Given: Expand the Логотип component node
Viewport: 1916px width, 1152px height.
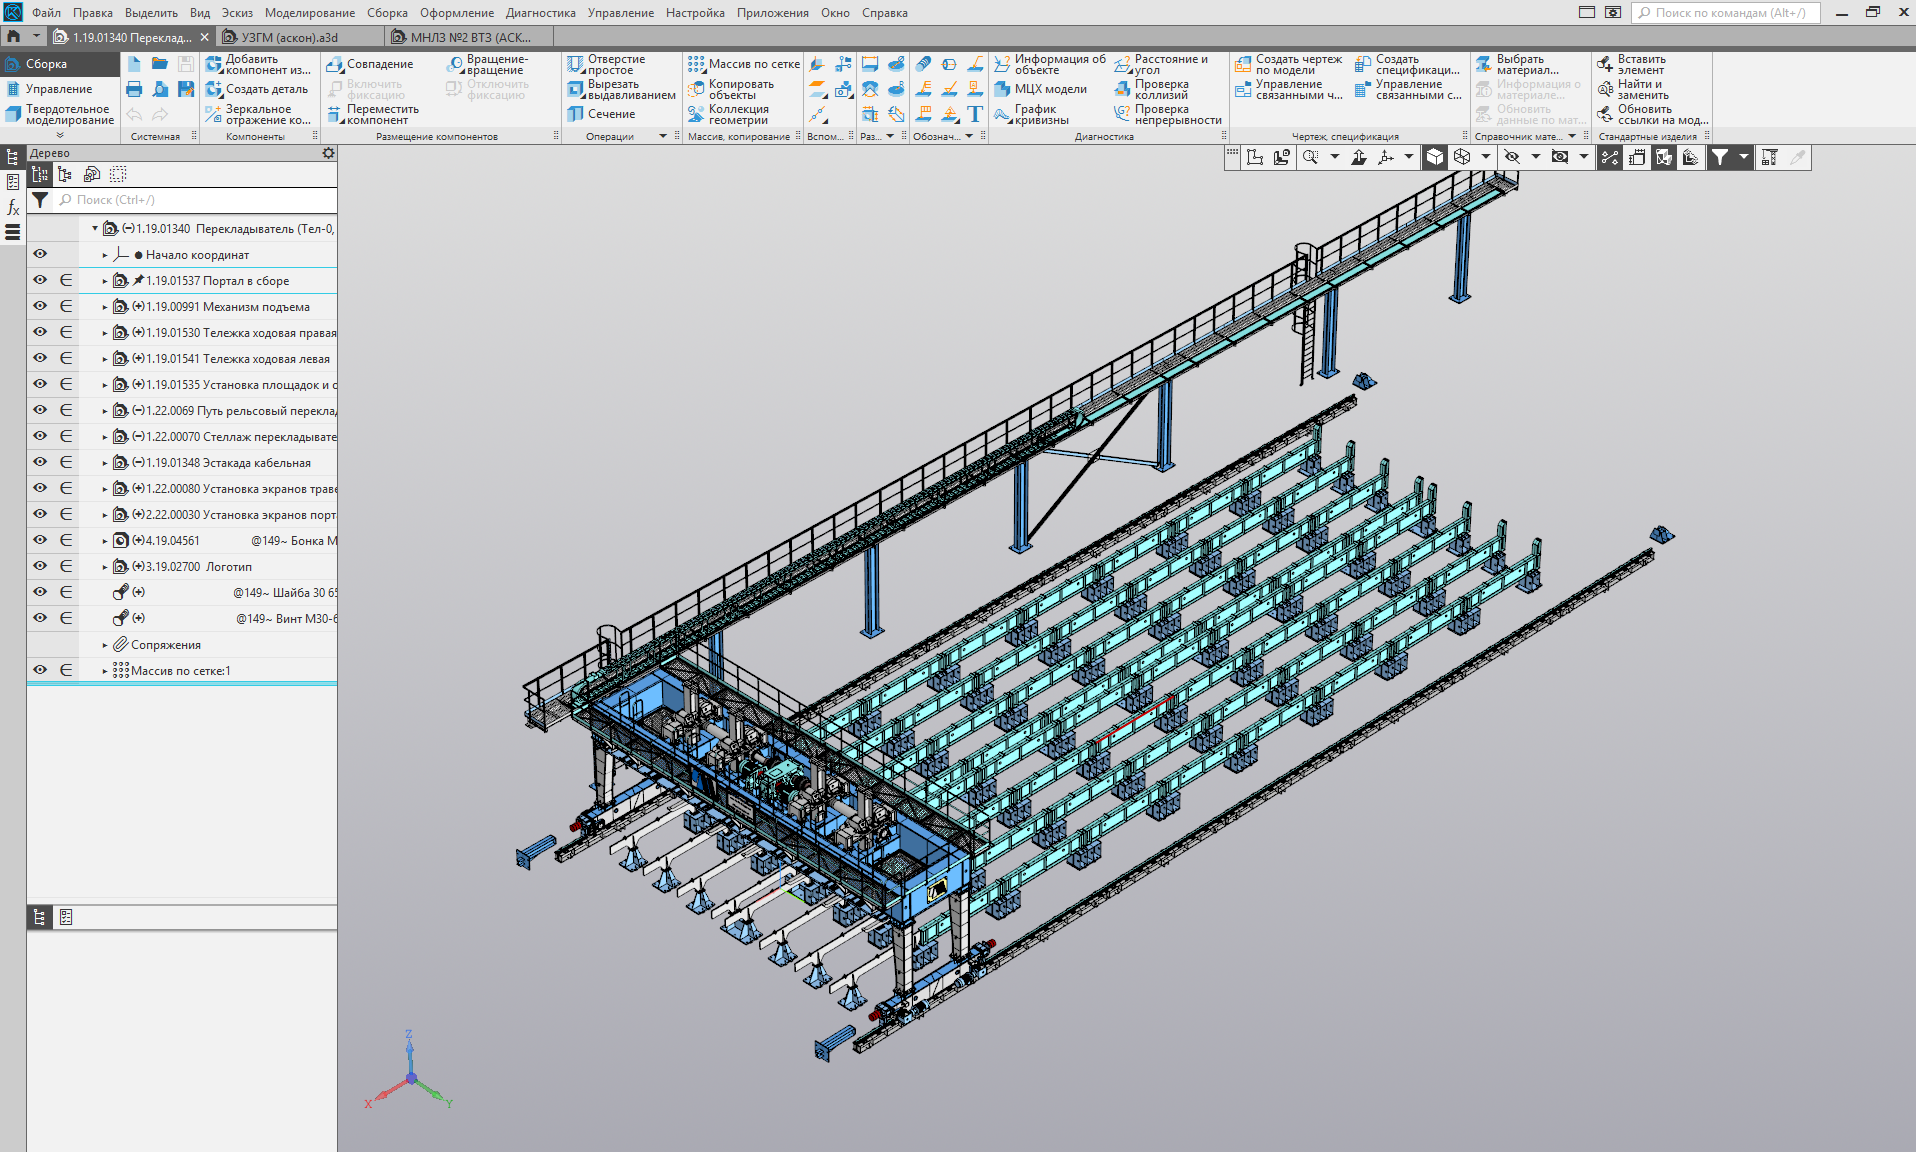Looking at the screenshot, I should (105, 567).
